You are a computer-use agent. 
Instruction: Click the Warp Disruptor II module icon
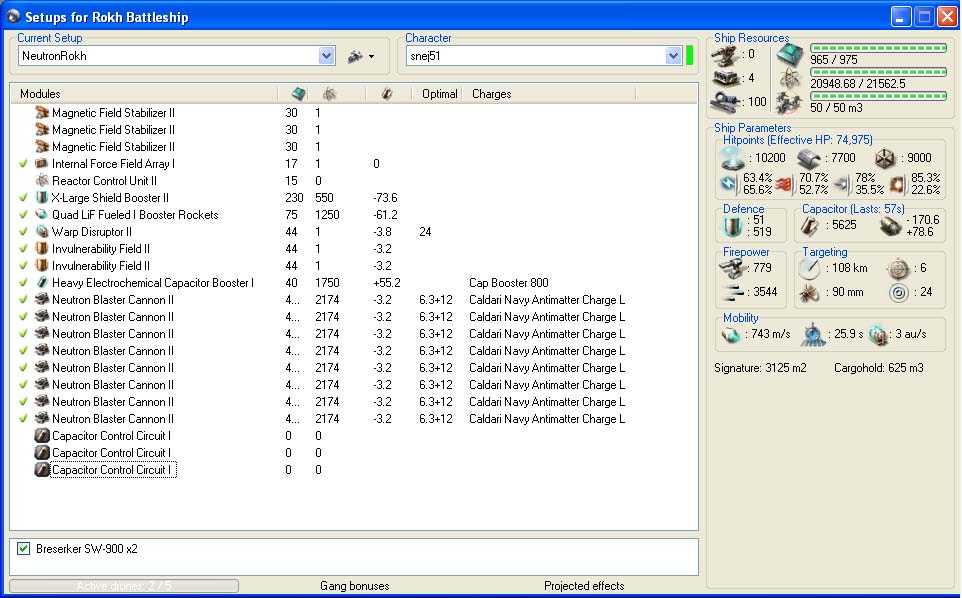coord(42,232)
